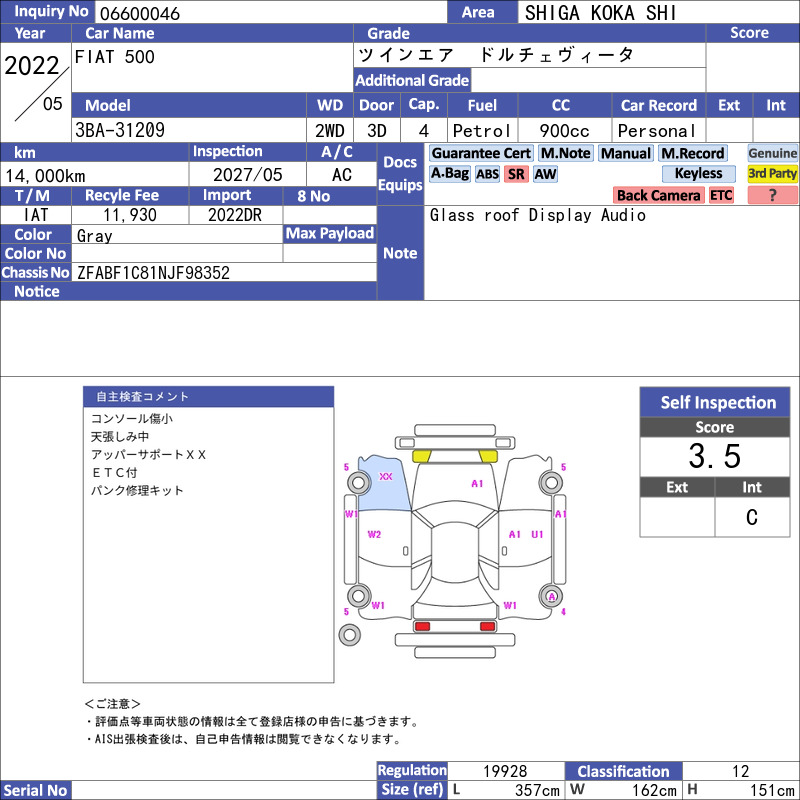Select the M.Note document badge

[x=565, y=153]
